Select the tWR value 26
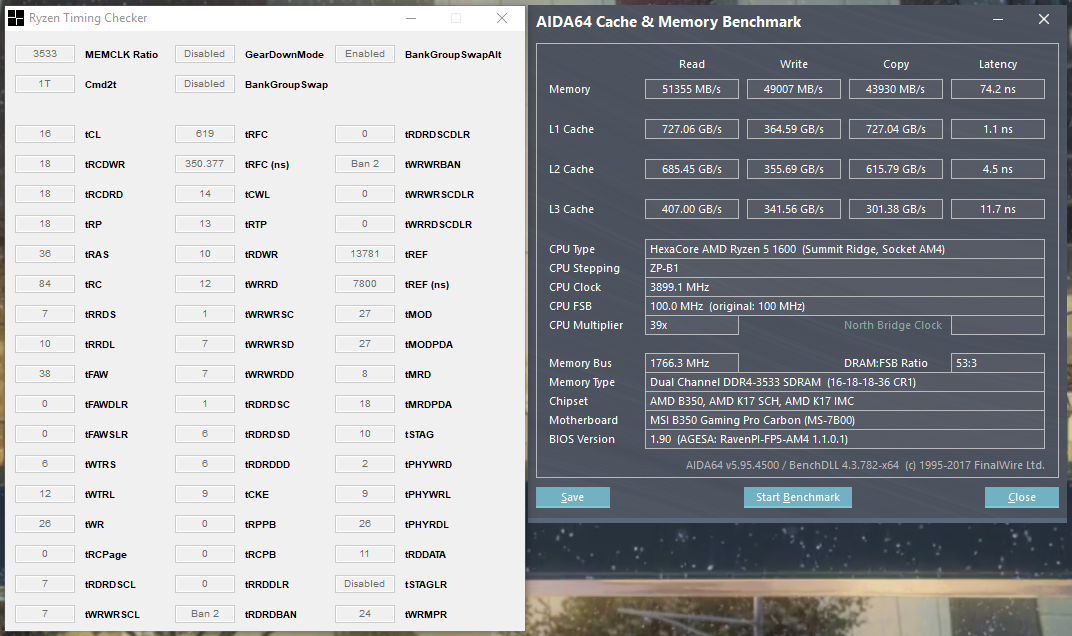1072x636 pixels. pos(45,524)
